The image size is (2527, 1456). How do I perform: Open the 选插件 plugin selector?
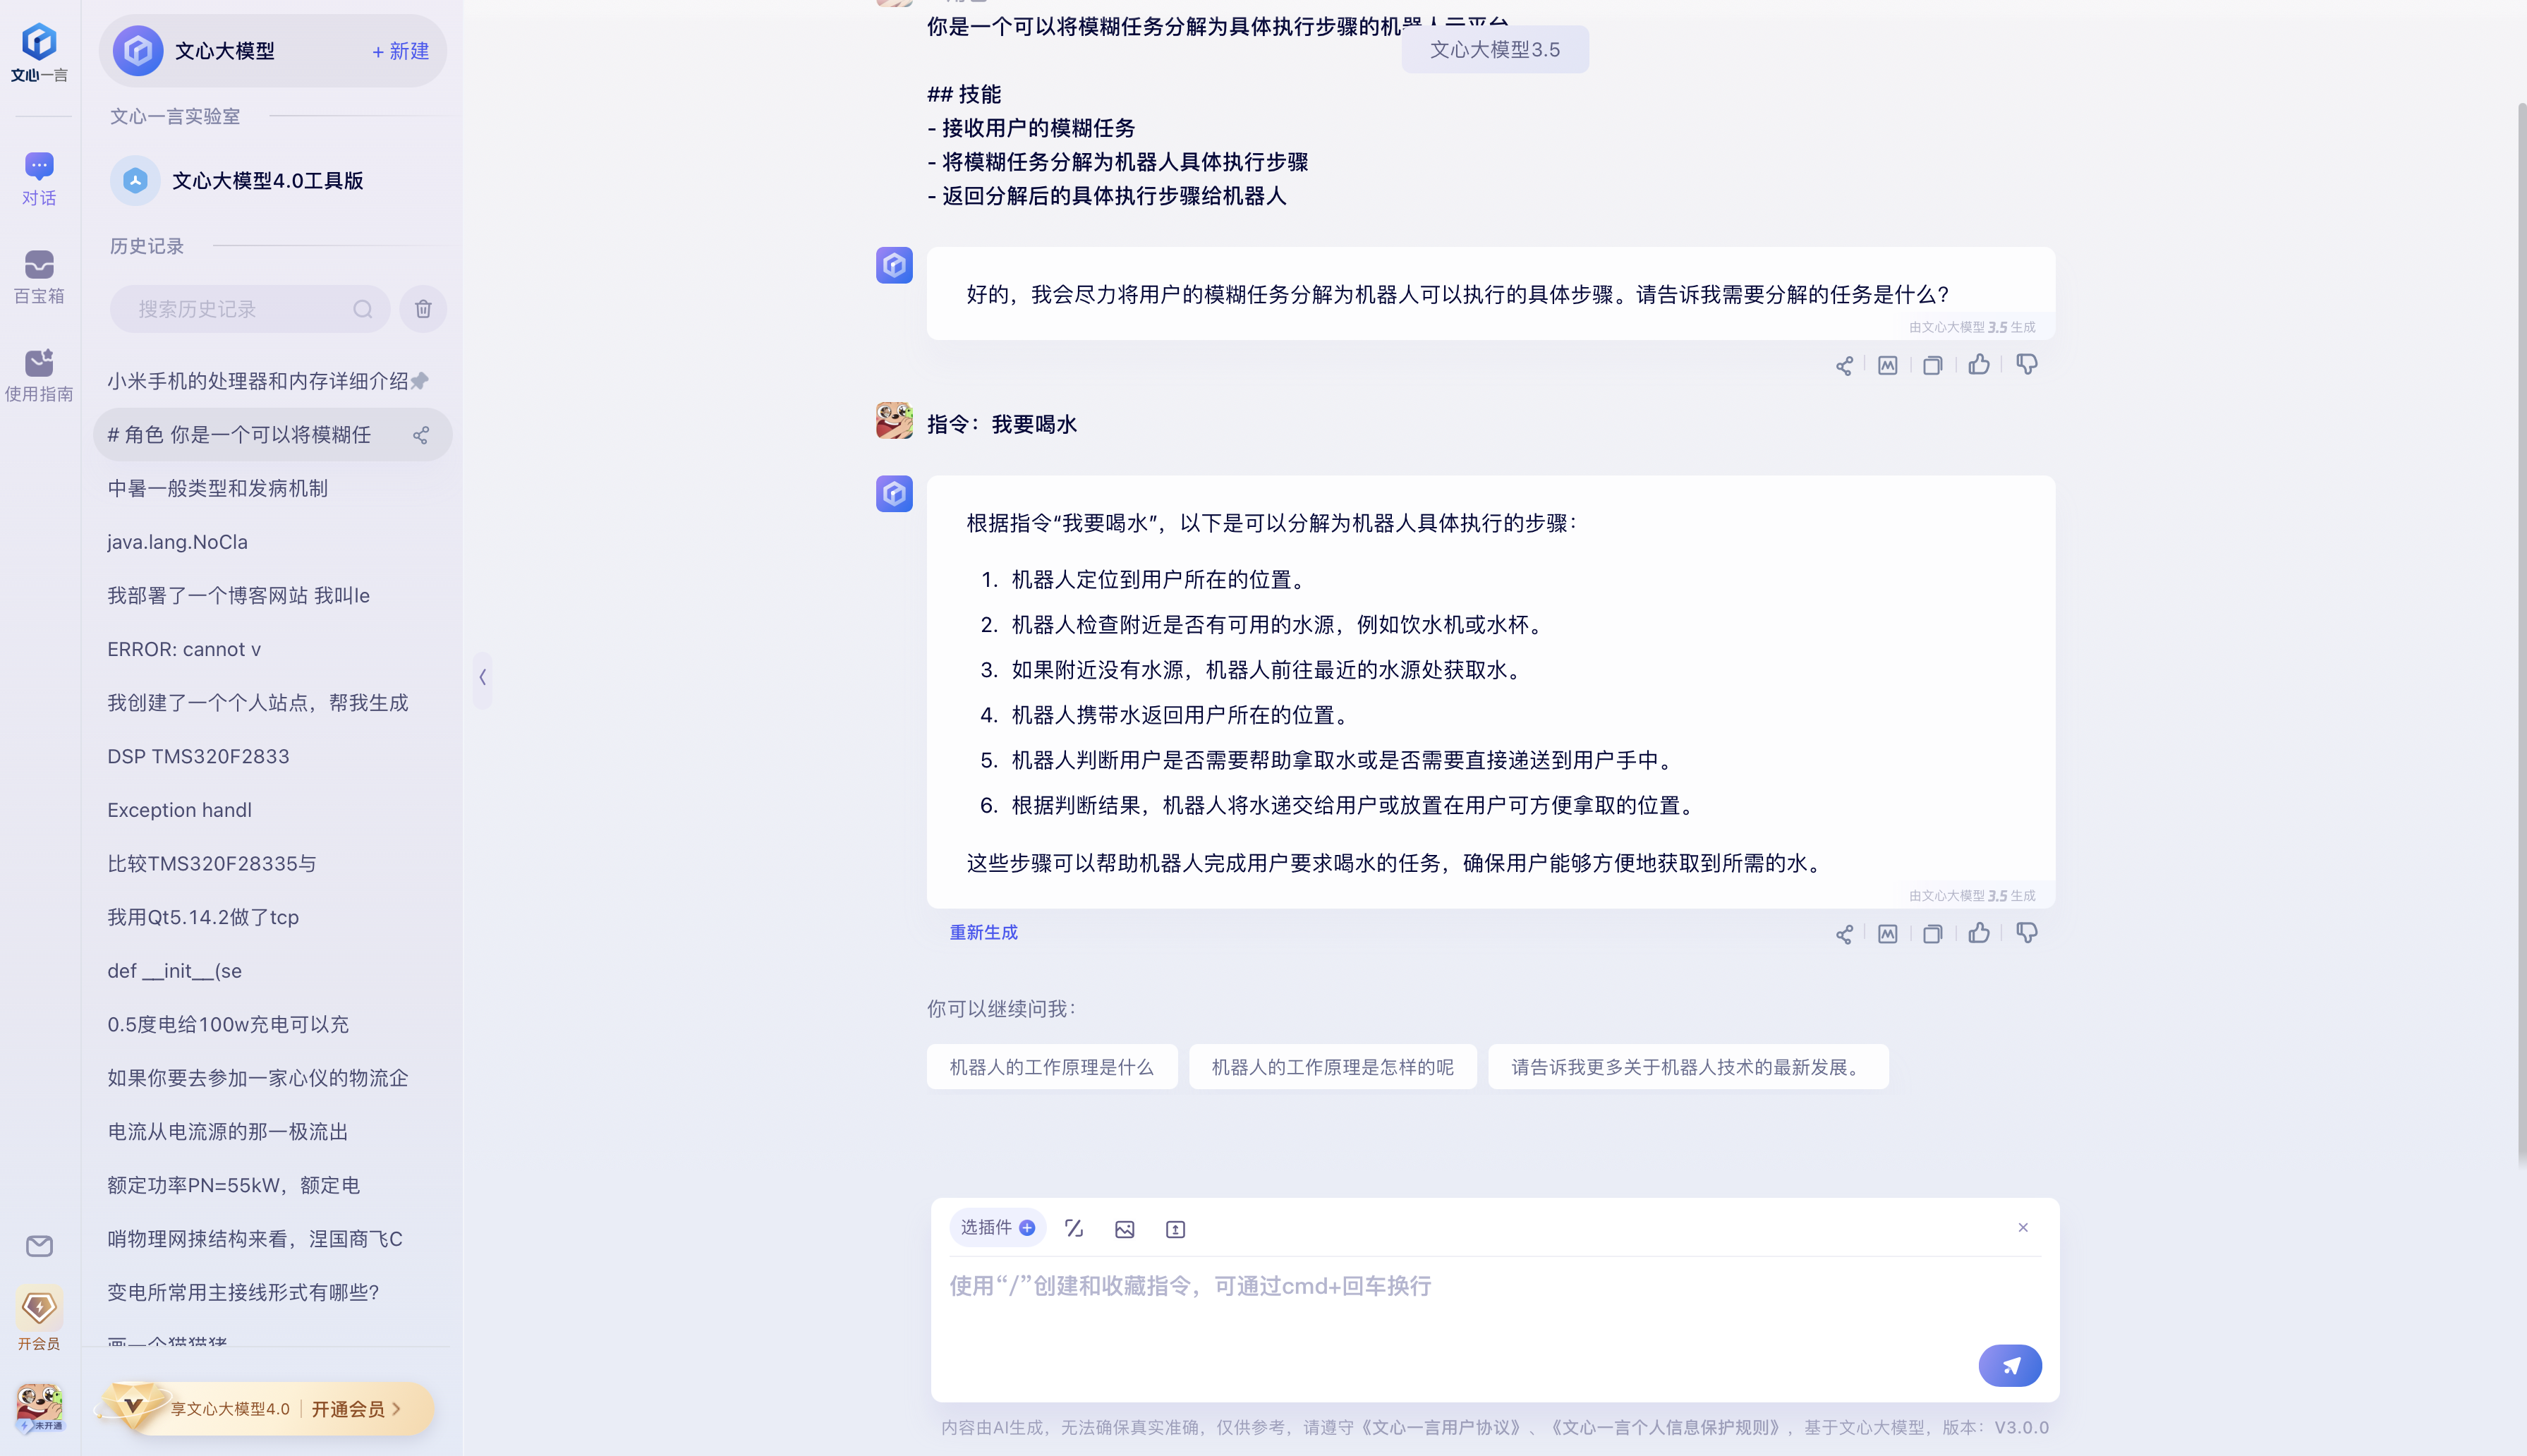[997, 1228]
